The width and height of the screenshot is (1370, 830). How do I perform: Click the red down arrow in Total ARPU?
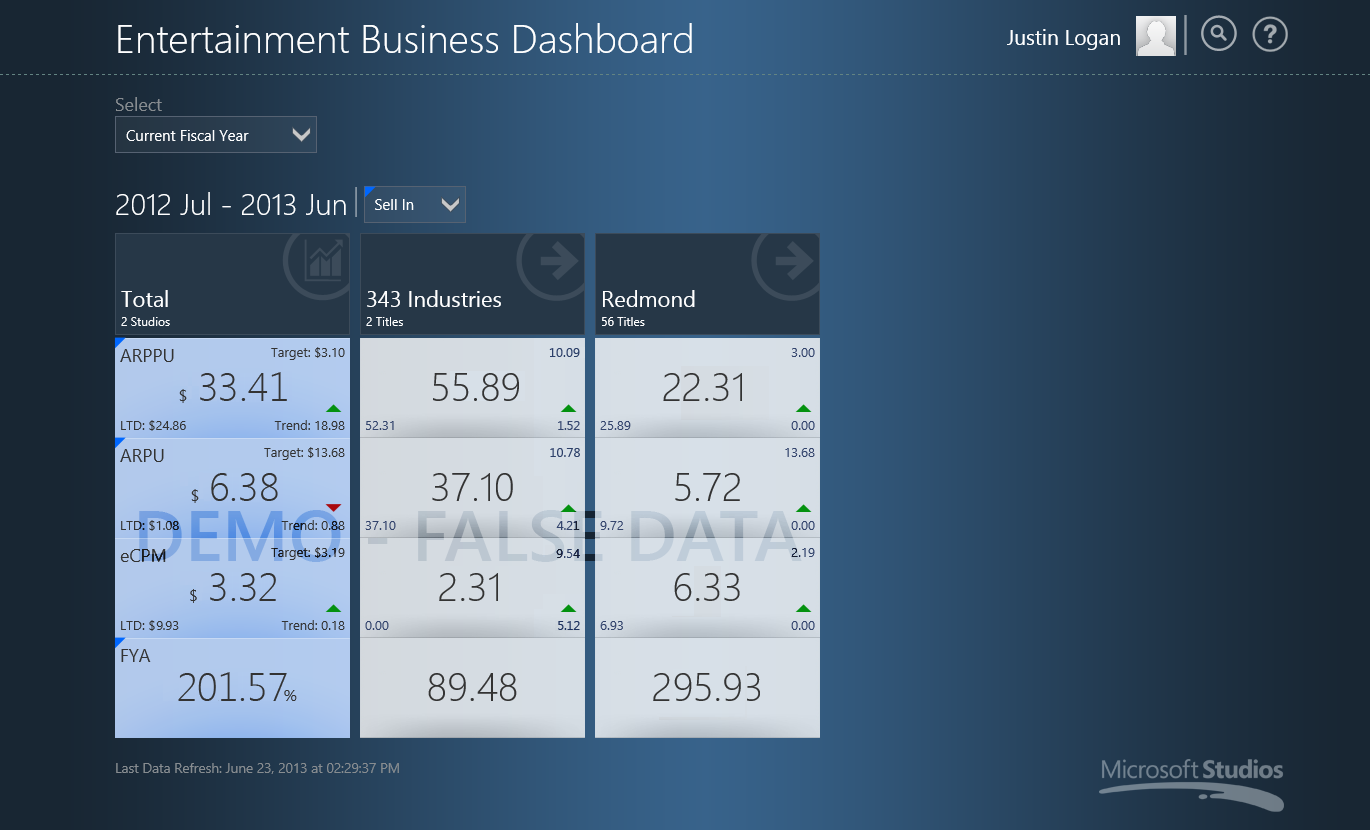333,508
